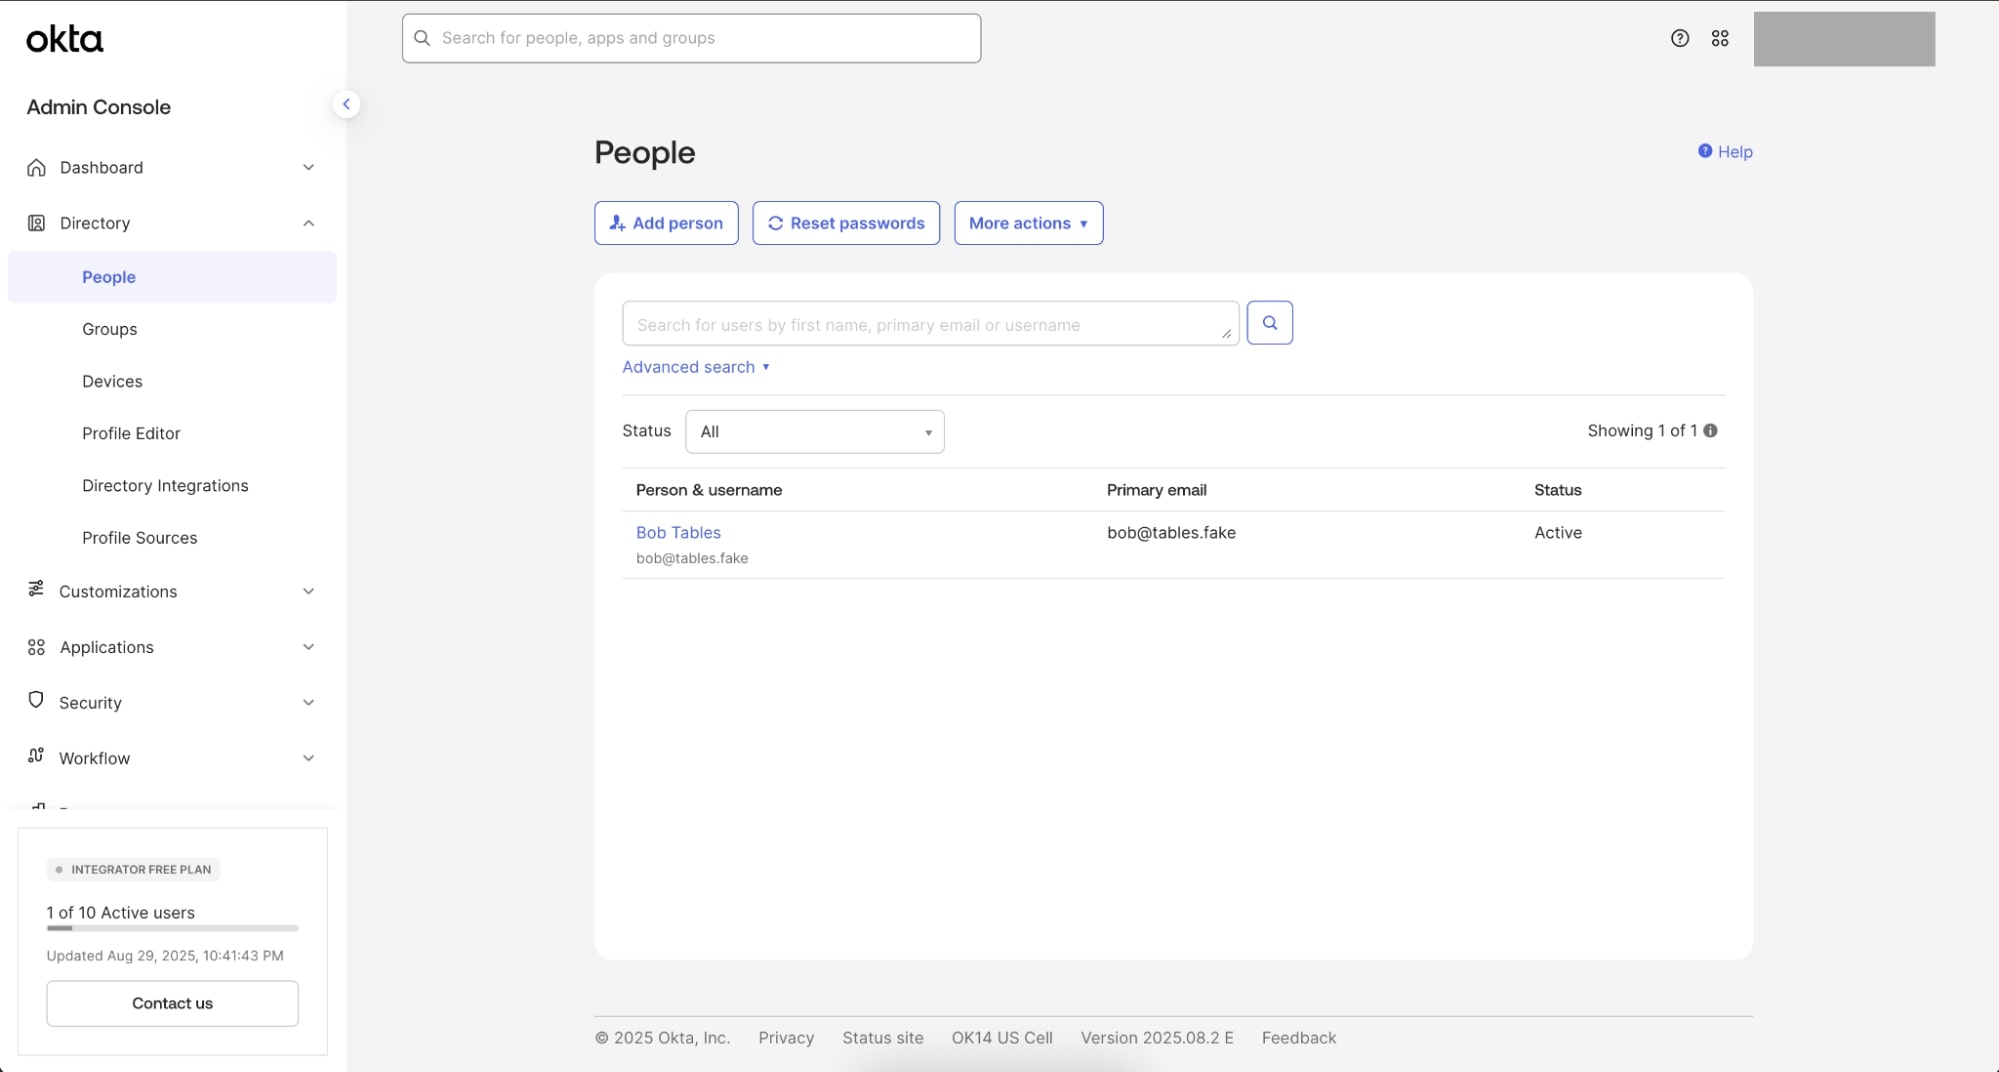Click the Okta logo
Screen dimensions: 1999x1072
coord(64,39)
